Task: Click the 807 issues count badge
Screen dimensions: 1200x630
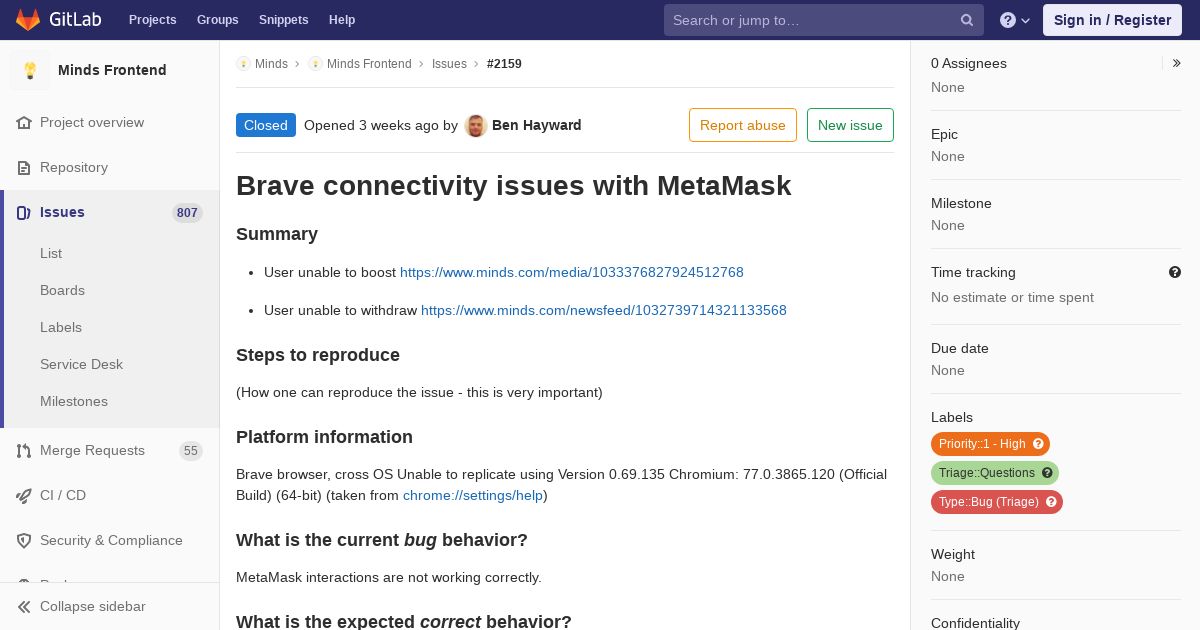Action: 187,213
